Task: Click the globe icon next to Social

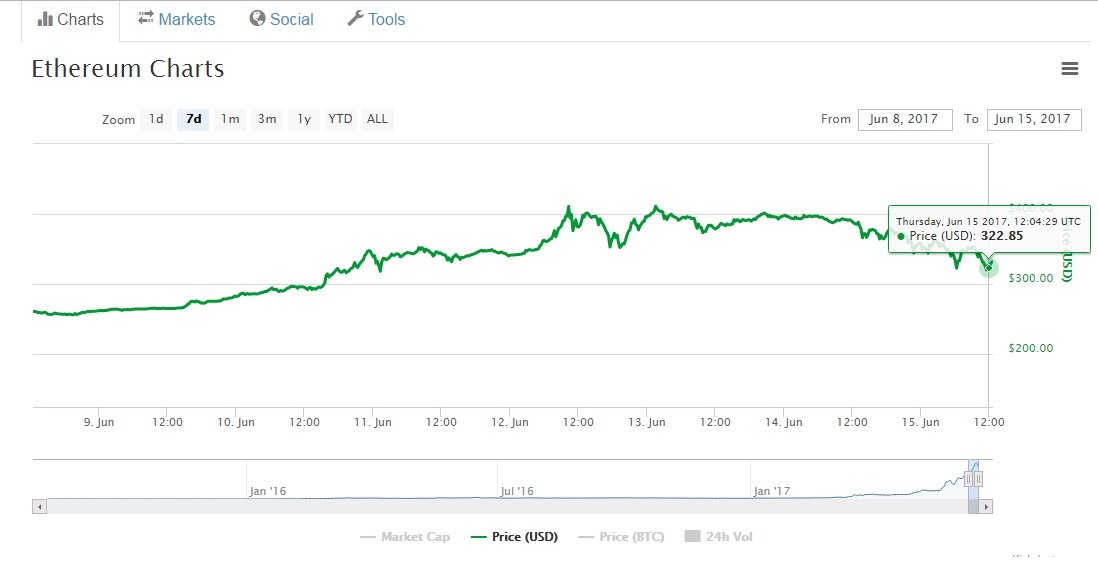Action: coord(257,19)
